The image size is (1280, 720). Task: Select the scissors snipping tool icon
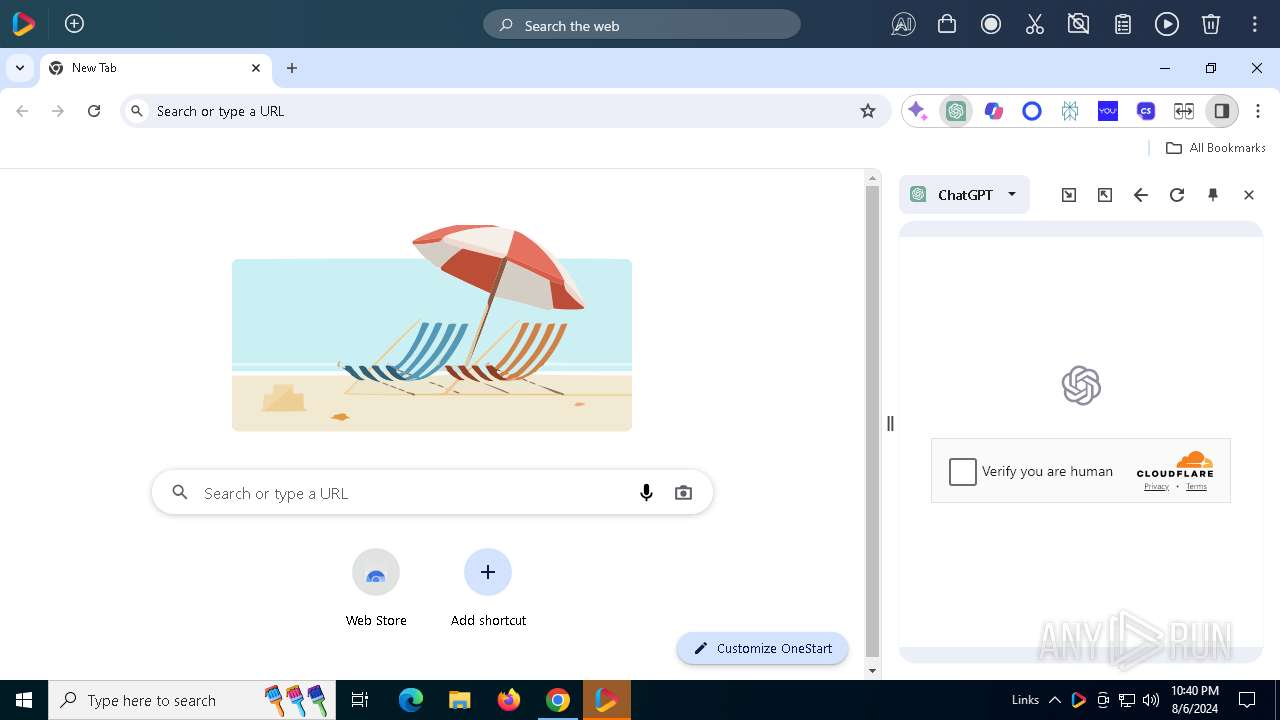coord(1035,25)
